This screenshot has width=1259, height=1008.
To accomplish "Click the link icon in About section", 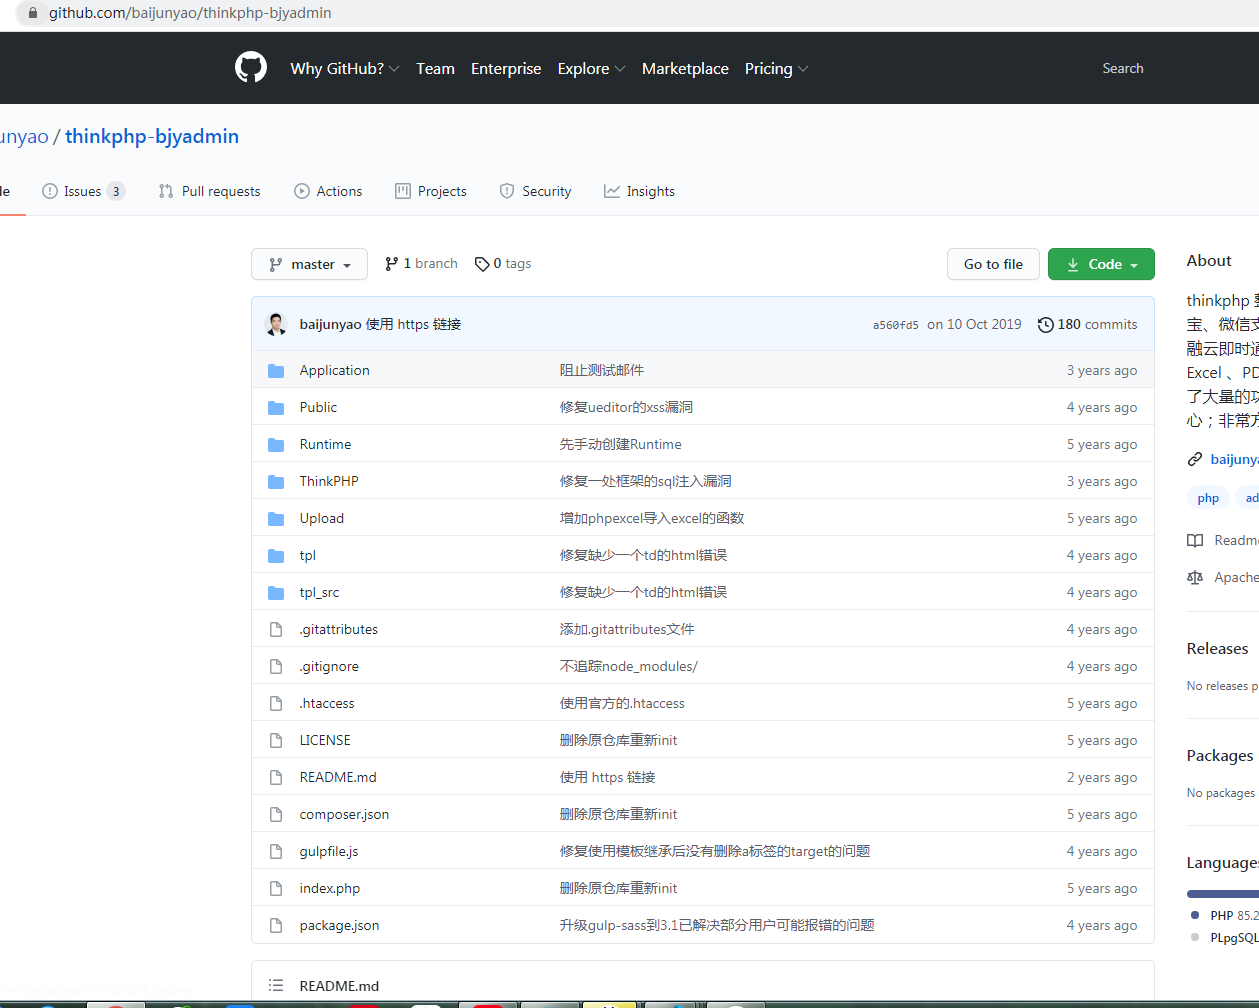I will [1194, 459].
